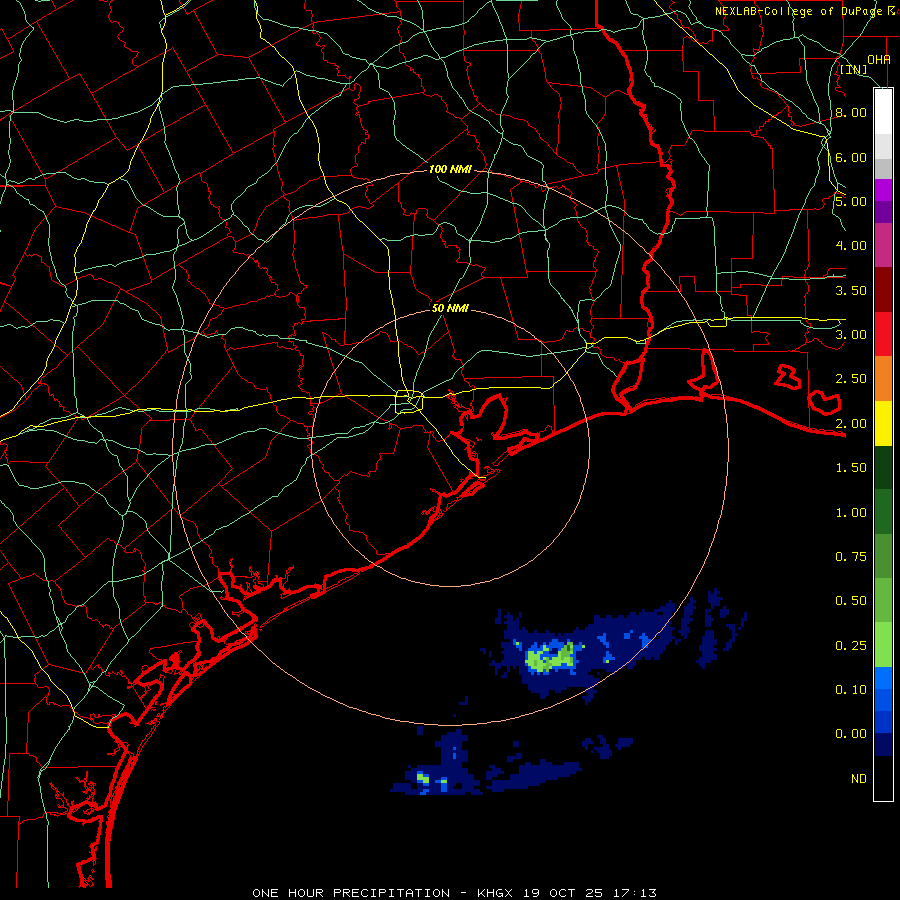The height and width of the screenshot is (900, 900).
Task: Pick the pink legend swatch near 4.00
Action: [883, 246]
